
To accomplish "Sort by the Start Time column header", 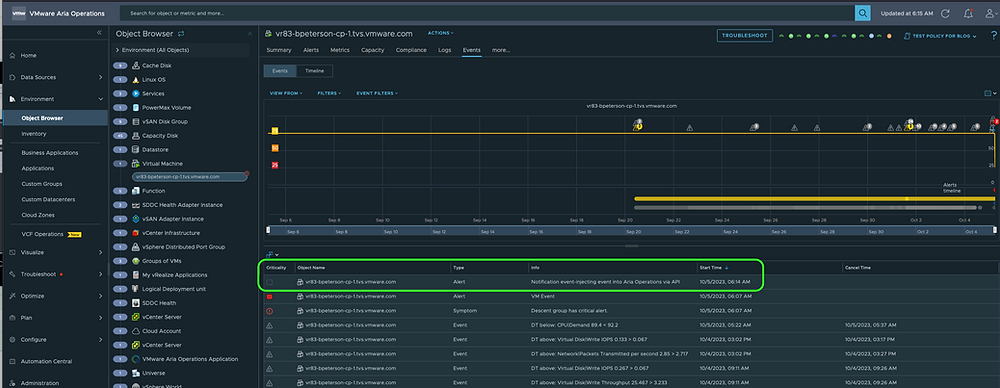I will [713, 267].
